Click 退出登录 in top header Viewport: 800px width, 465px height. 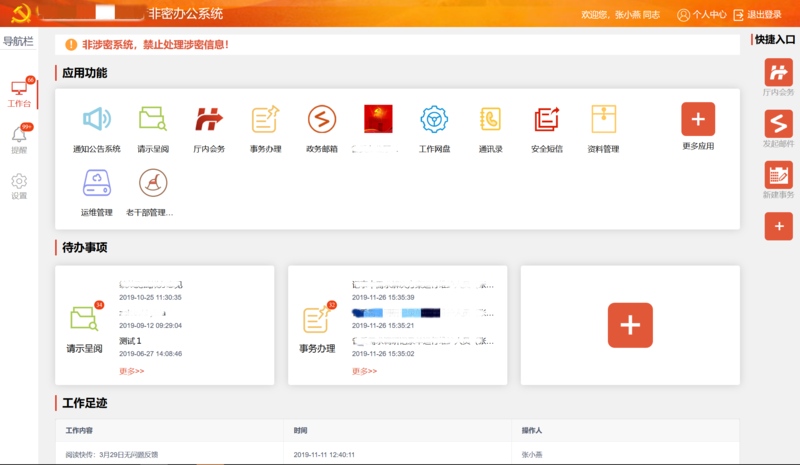(757, 15)
